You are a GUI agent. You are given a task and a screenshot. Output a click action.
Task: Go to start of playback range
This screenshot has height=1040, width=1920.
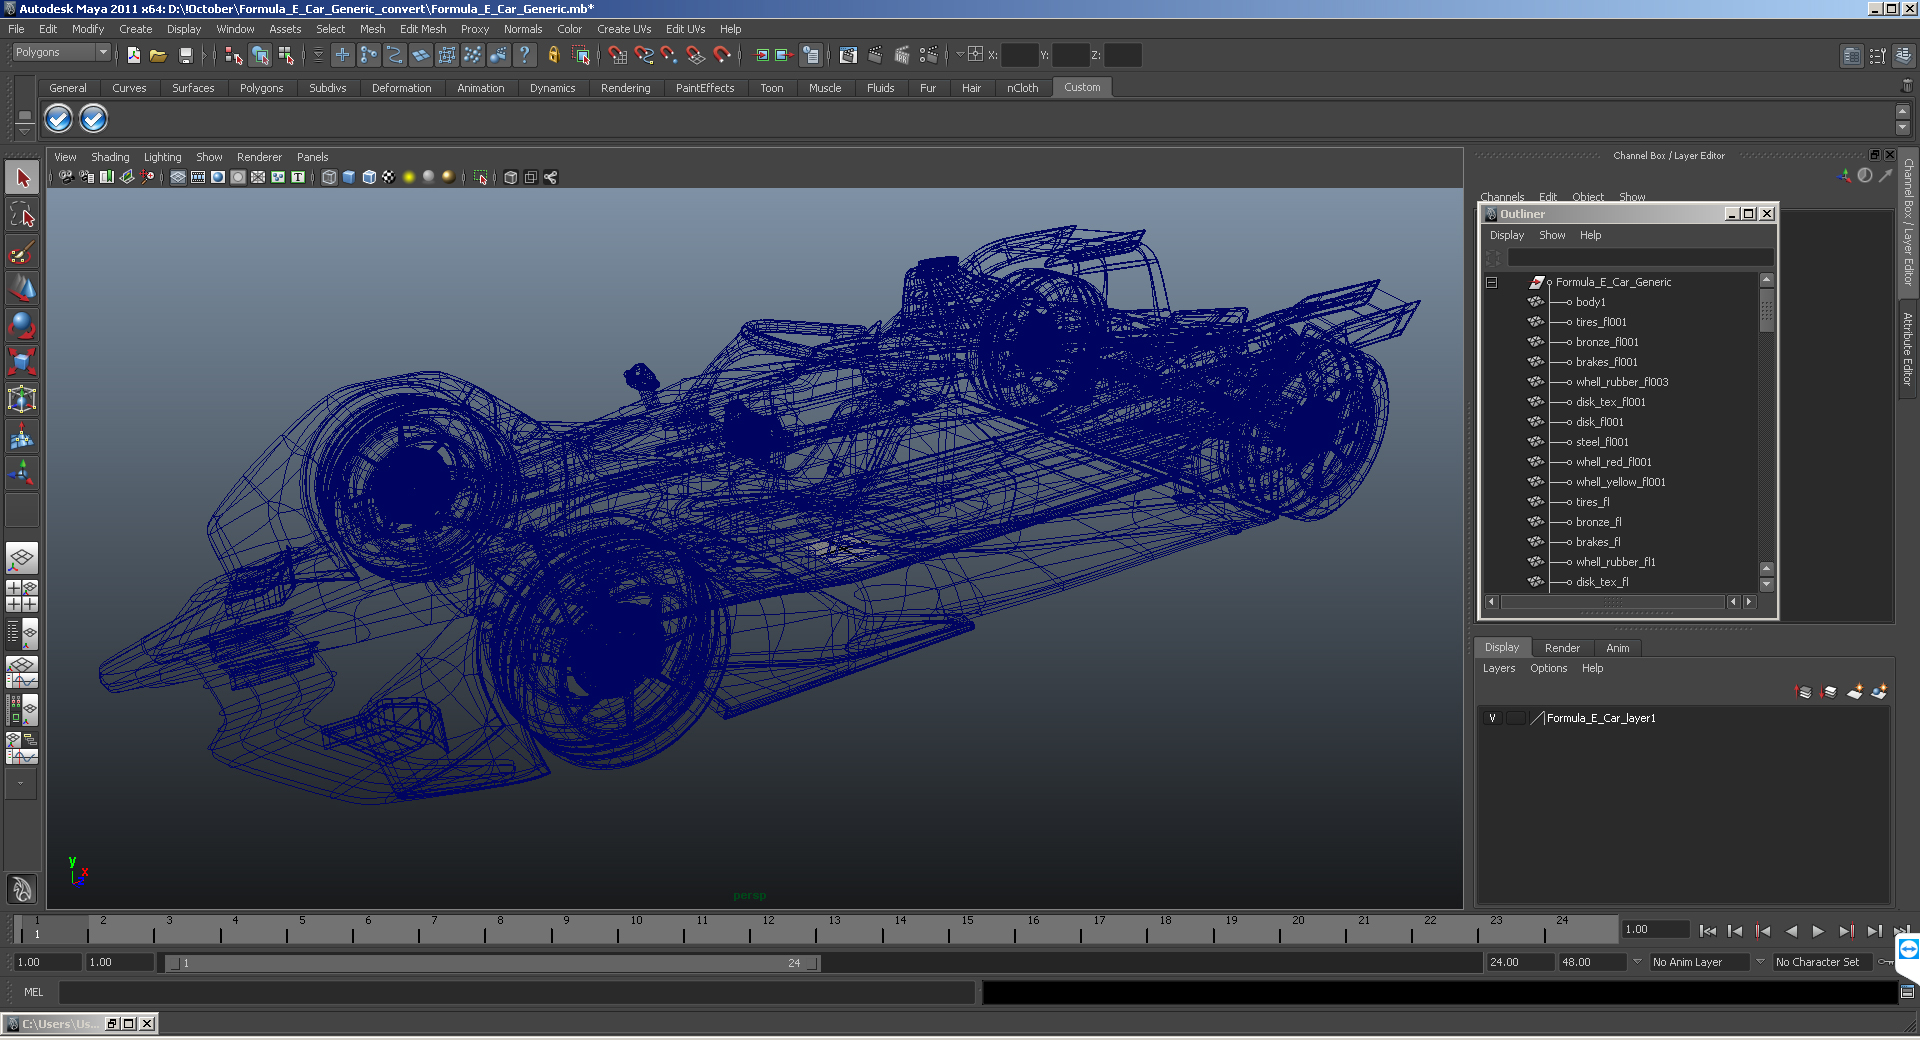(x=1708, y=931)
